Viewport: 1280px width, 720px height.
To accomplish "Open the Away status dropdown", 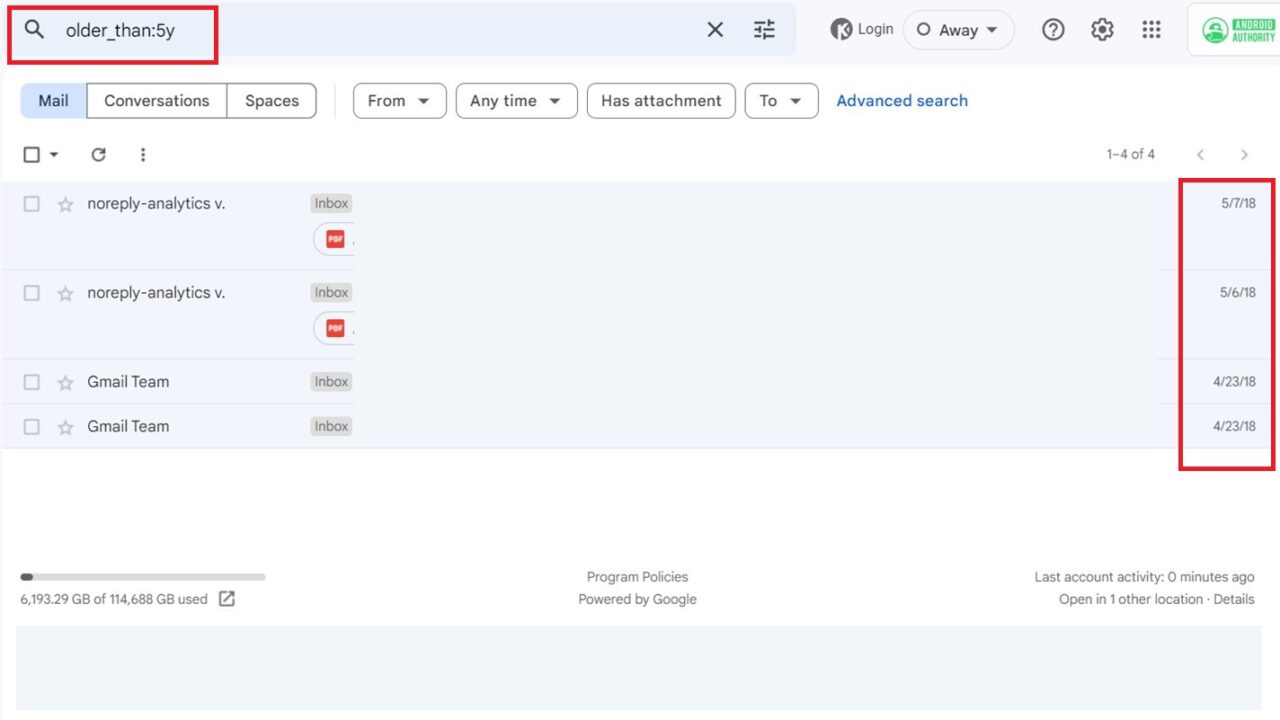I will pos(958,30).
